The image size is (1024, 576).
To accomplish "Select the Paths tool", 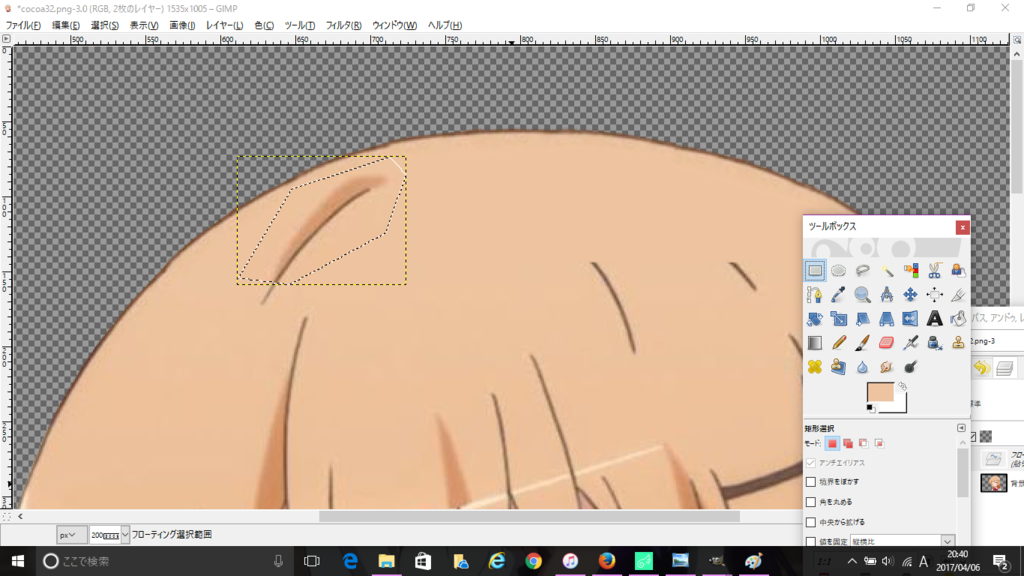I will click(814, 295).
